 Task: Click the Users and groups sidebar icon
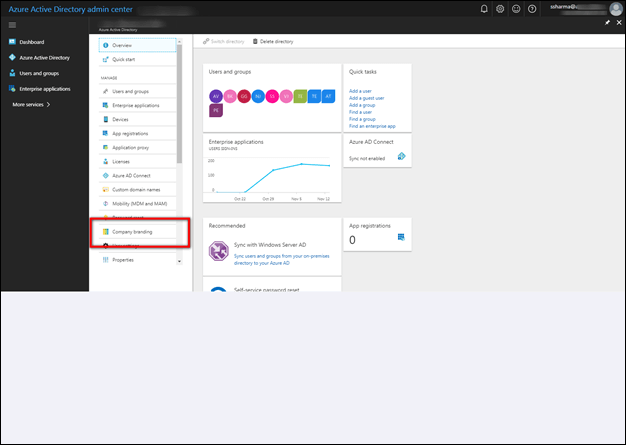pyautogui.click(x=12, y=73)
